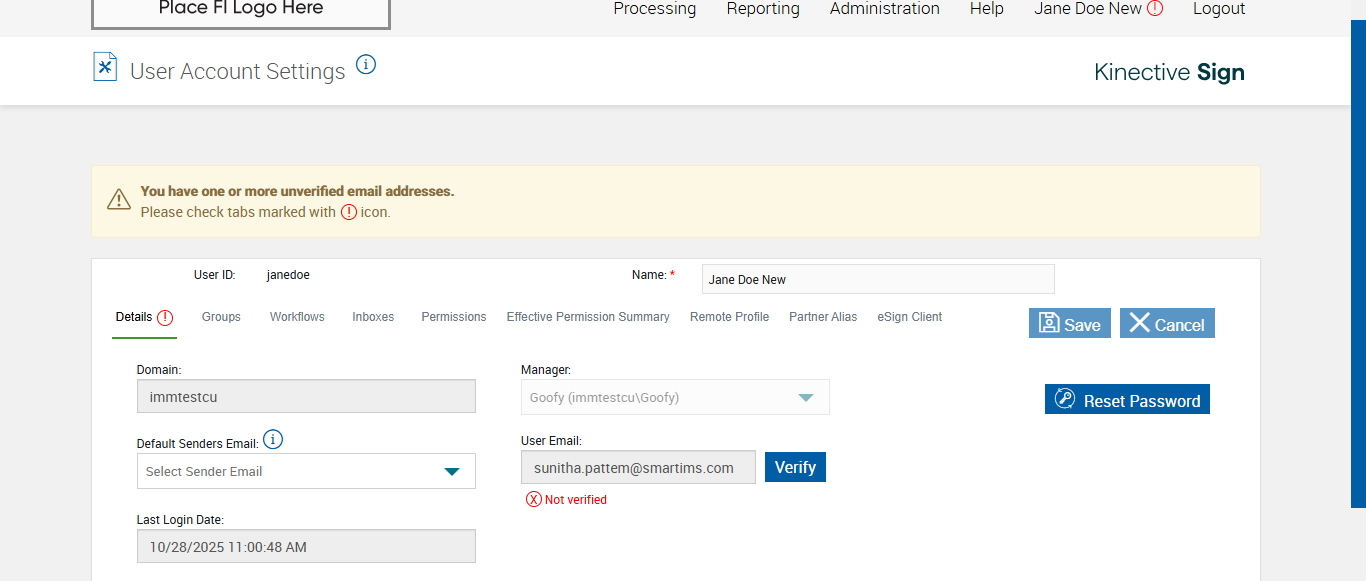Click the Default Senders Email info icon
This screenshot has width=1366, height=581.
pos(273,440)
